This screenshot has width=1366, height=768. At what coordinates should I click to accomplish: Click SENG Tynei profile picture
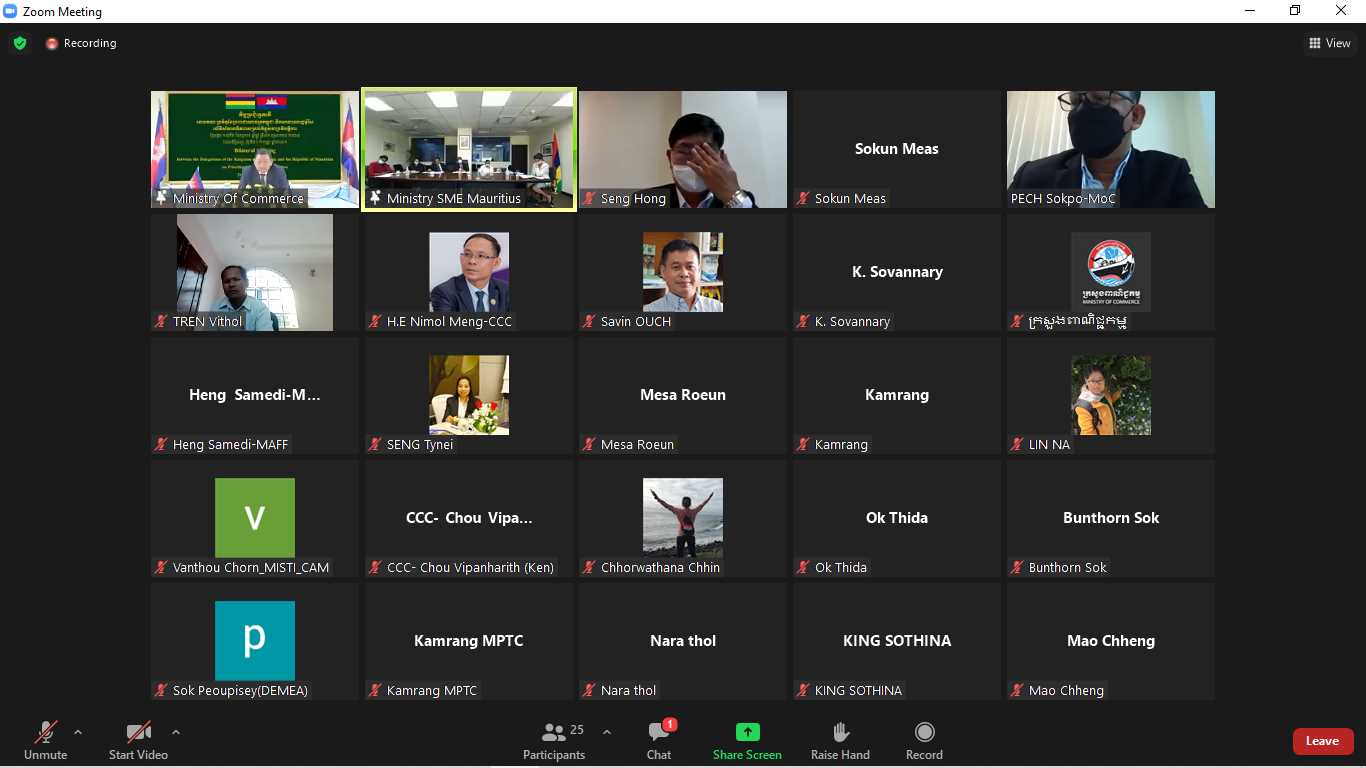click(469, 395)
